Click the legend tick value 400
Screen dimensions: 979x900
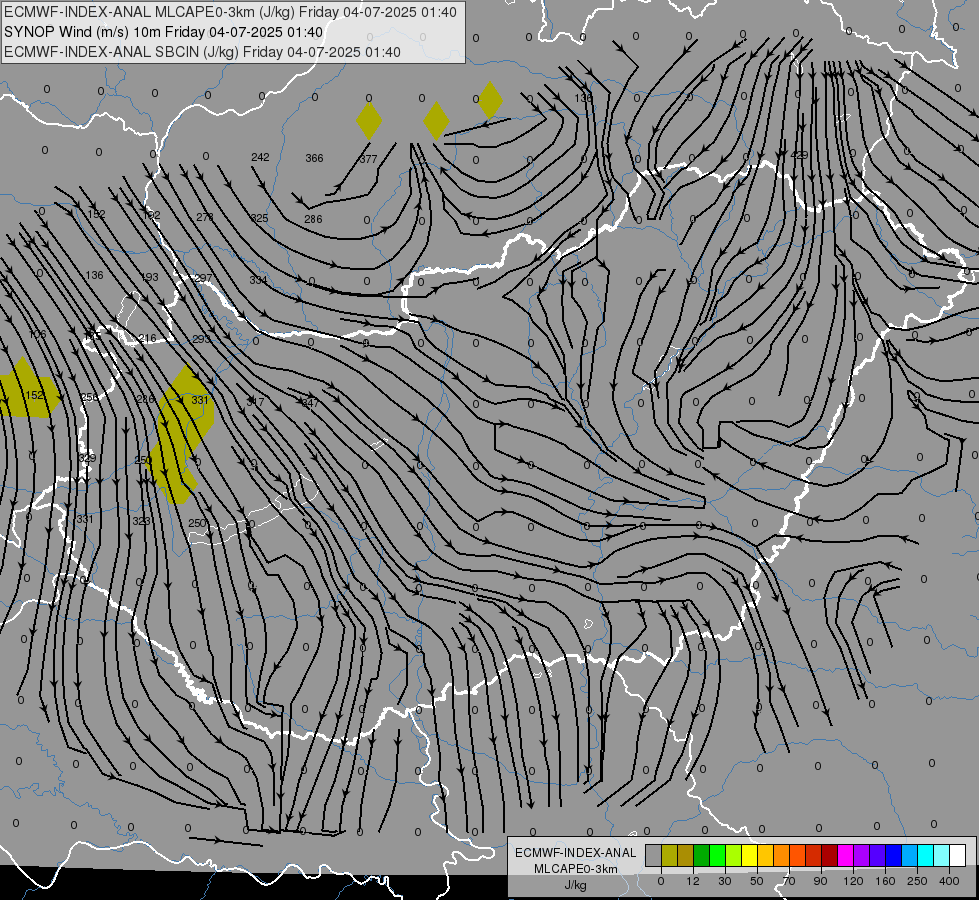pyautogui.click(x=949, y=881)
